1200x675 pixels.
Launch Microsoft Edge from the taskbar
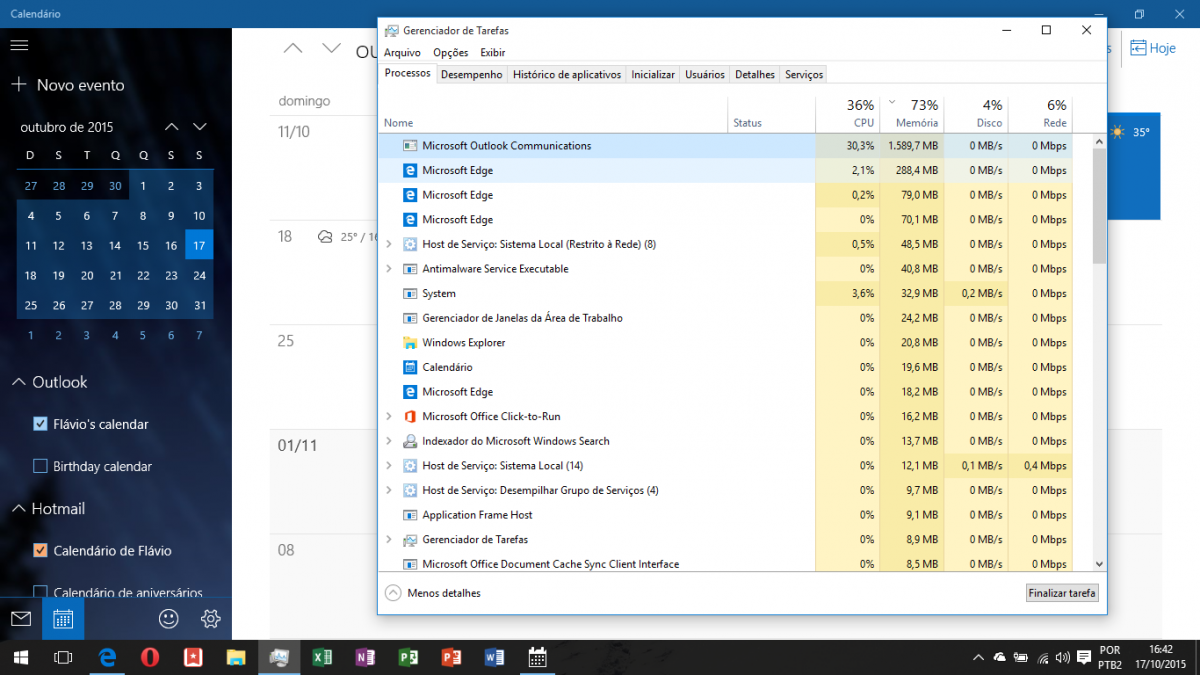[x=108, y=657]
